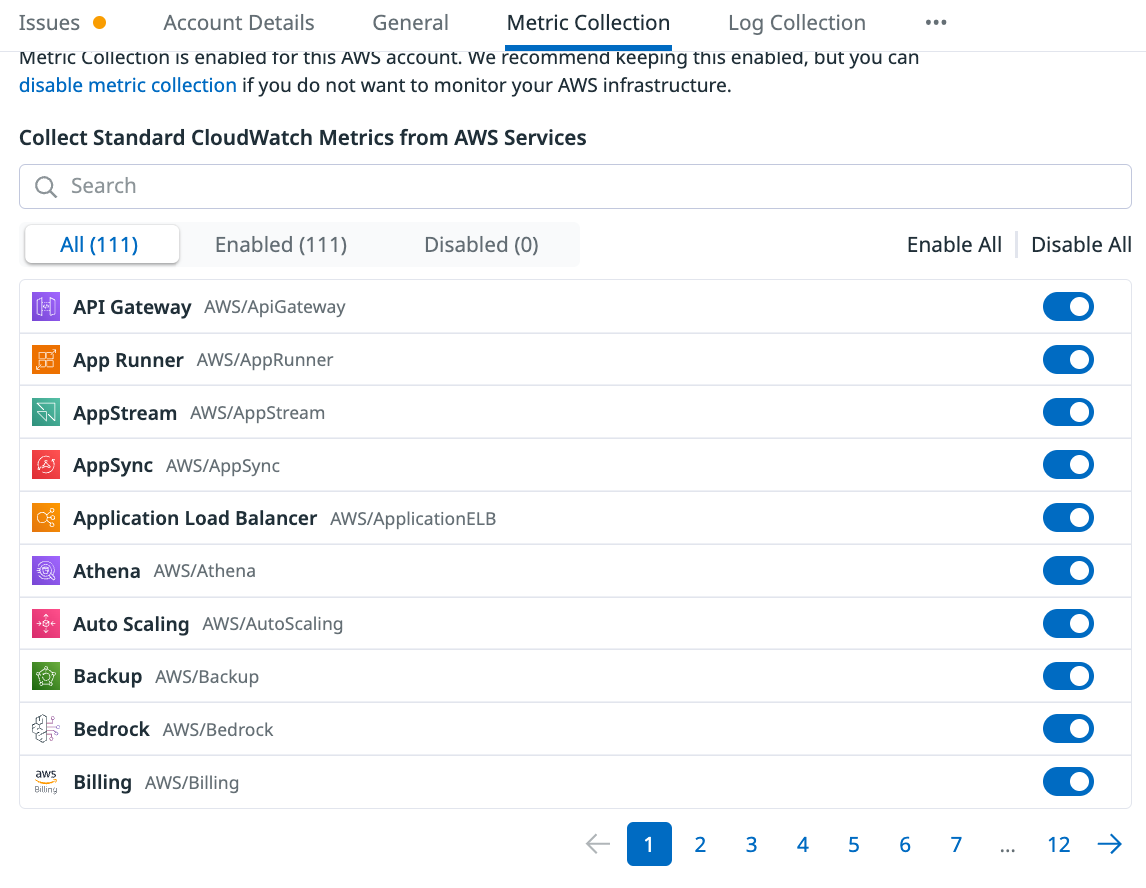Go to page 6
Screen dimensions: 1146x888
coord(905,844)
